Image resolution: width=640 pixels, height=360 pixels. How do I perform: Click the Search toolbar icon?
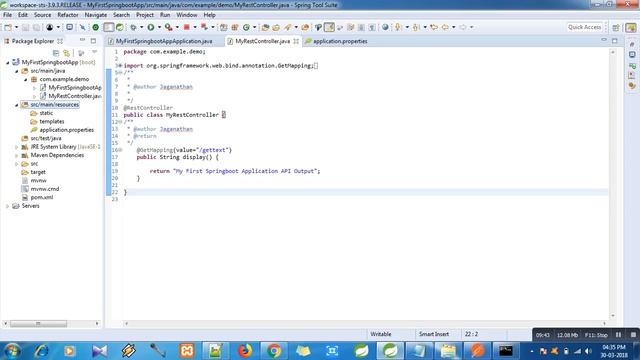pos(288,27)
